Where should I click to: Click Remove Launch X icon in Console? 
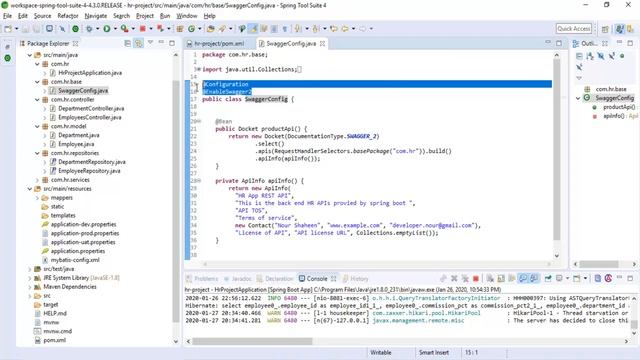coord(454,279)
